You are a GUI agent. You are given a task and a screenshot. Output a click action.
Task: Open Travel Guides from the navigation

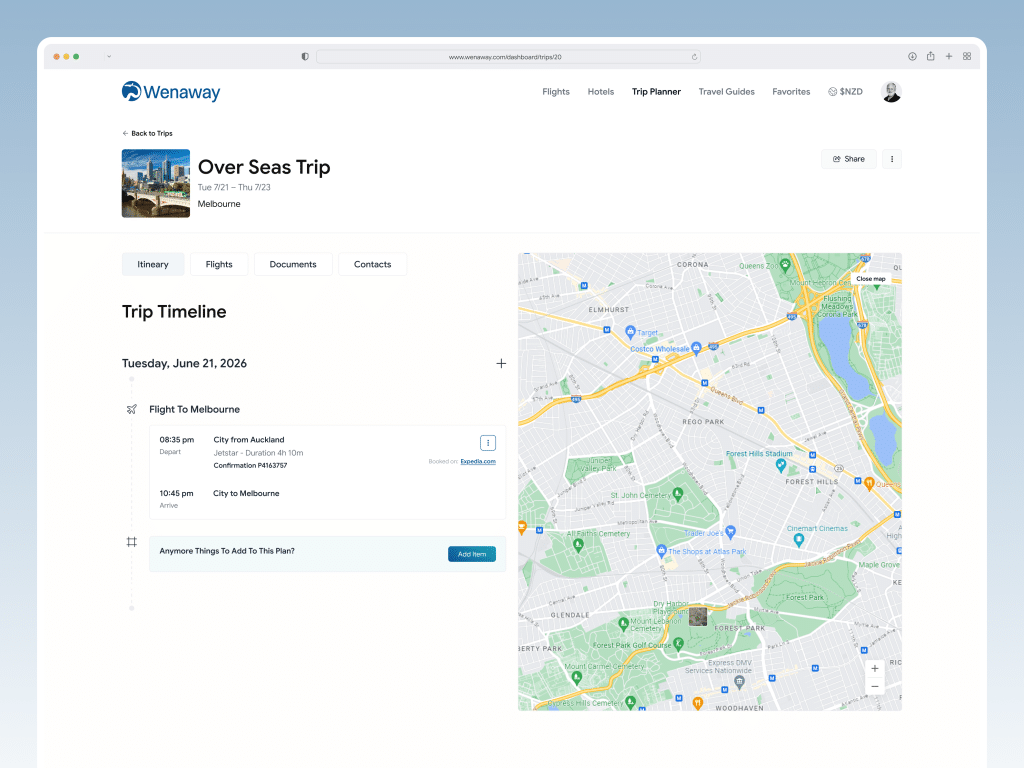726,92
